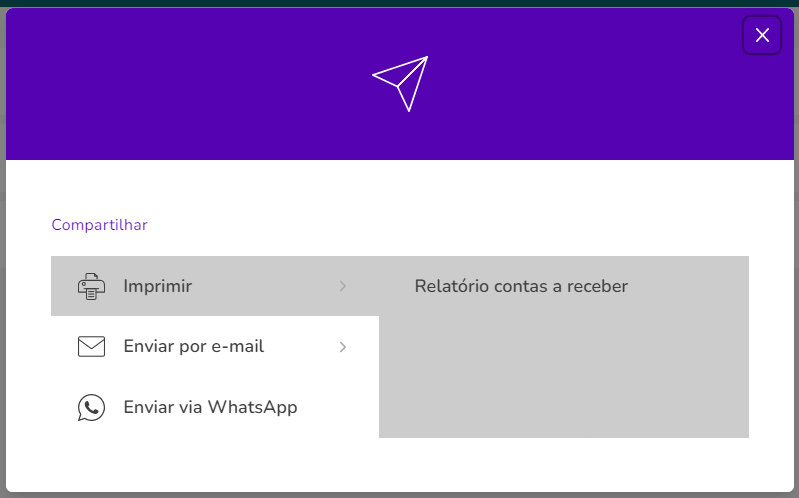Click the dark strip above the dialog
The width and height of the screenshot is (799, 498).
(400, 3)
